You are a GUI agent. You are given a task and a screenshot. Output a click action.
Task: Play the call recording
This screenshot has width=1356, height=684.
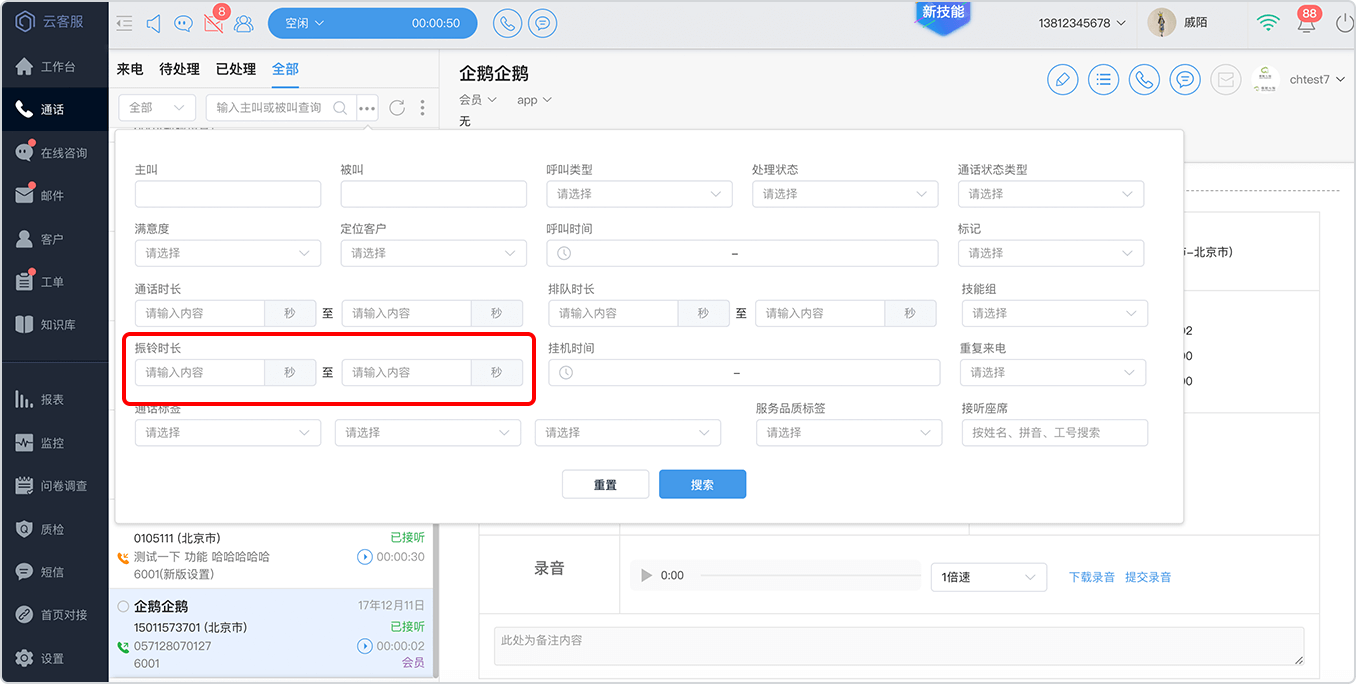point(646,575)
